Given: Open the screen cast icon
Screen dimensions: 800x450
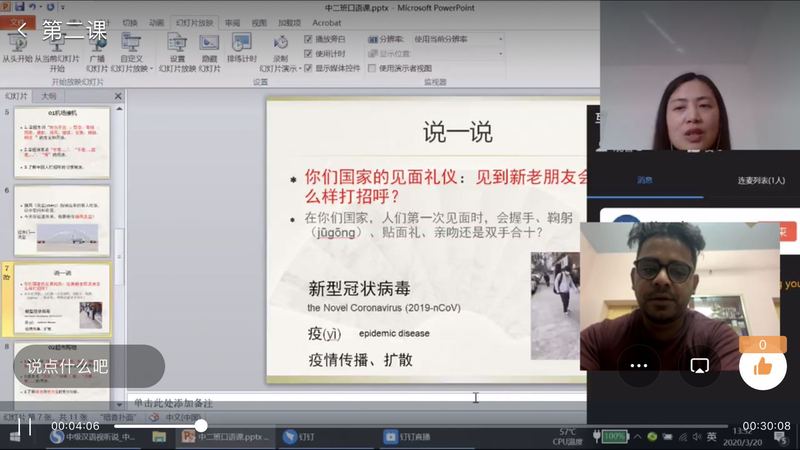Looking at the screenshot, I should click(x=700, y=367).
